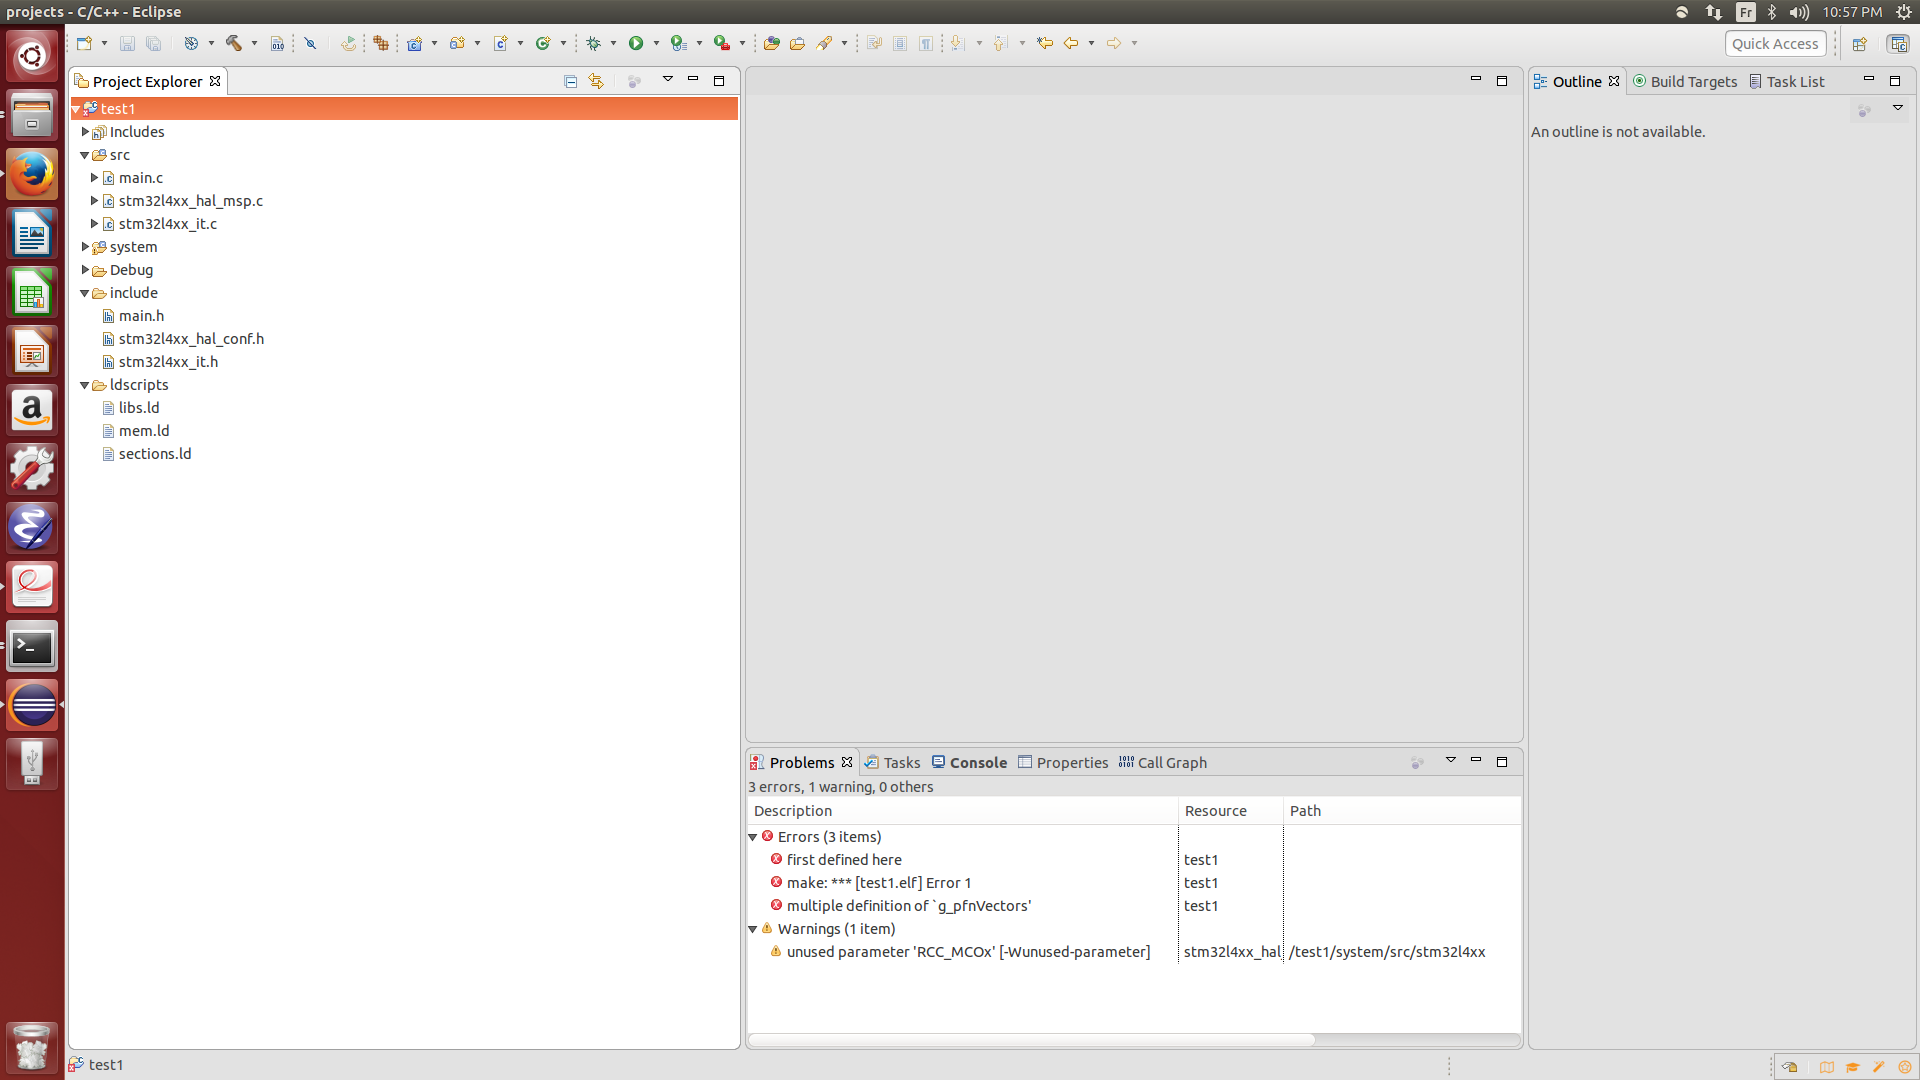1920x1080 pixels.
Task: Switch to the Build Targets tab
Action: point(1685,81)
